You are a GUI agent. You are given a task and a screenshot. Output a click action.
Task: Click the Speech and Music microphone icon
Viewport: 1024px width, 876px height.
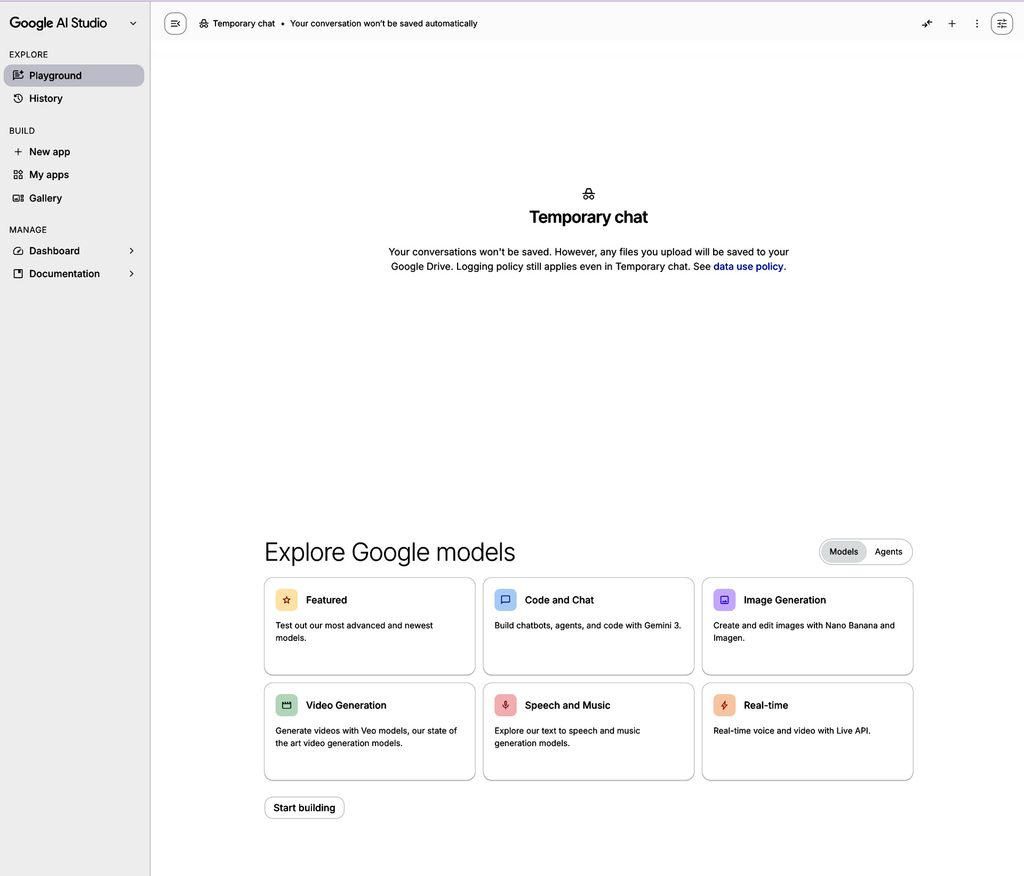505,705
